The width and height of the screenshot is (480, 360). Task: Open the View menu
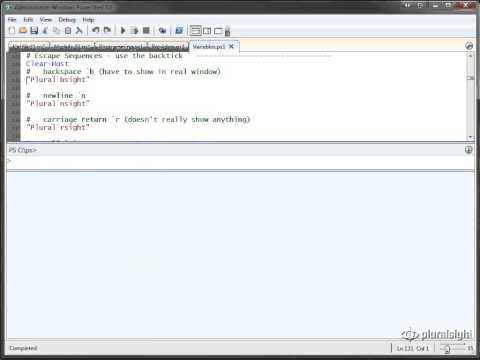(x=46, y=20)
